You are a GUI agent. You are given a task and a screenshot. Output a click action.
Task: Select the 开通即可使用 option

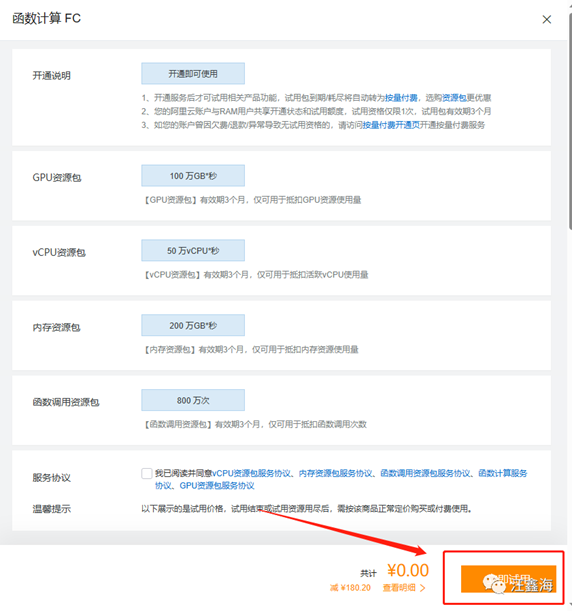click(193, 74)
